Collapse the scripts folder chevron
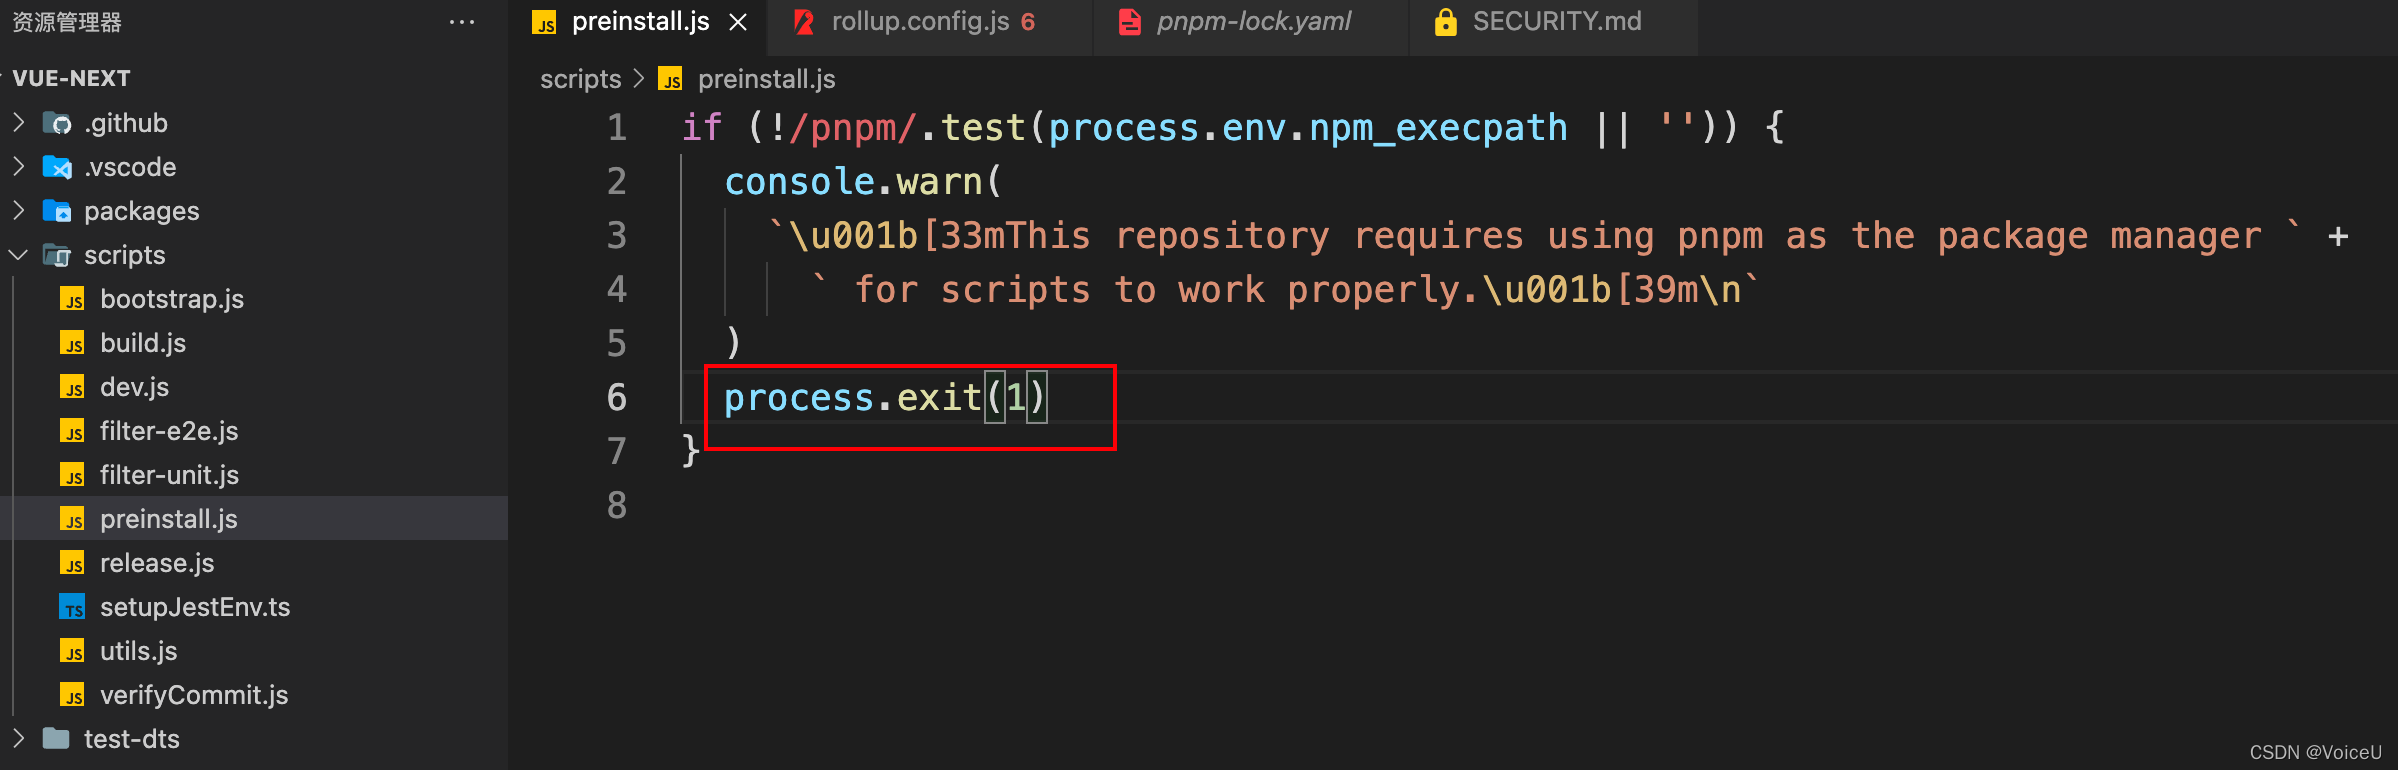Viewport: 2398px width, 770px height. coord(18,255)
